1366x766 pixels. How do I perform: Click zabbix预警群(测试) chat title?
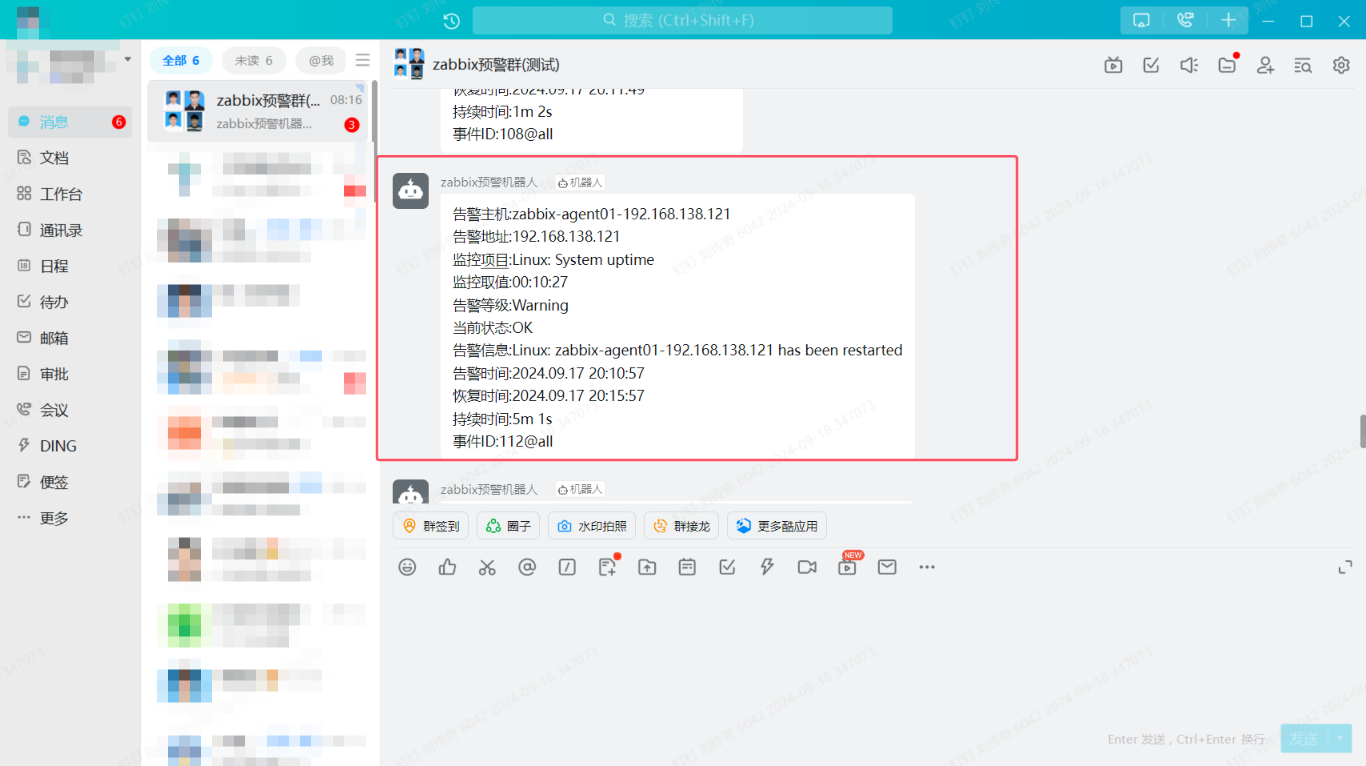tap(496, 65)
